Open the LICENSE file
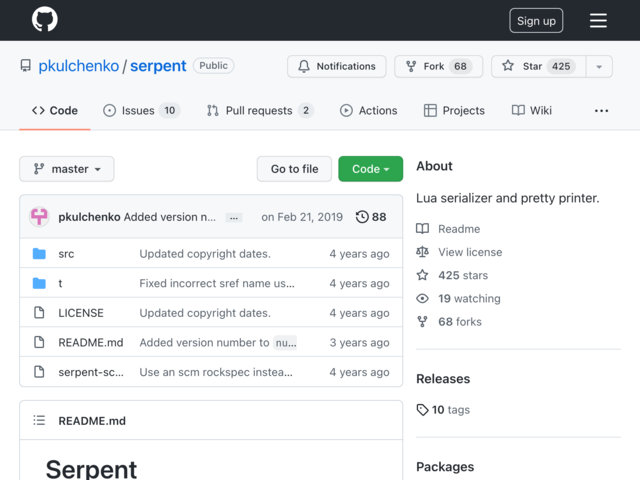Viewport: 640px width, 480px height. [81, 313]
